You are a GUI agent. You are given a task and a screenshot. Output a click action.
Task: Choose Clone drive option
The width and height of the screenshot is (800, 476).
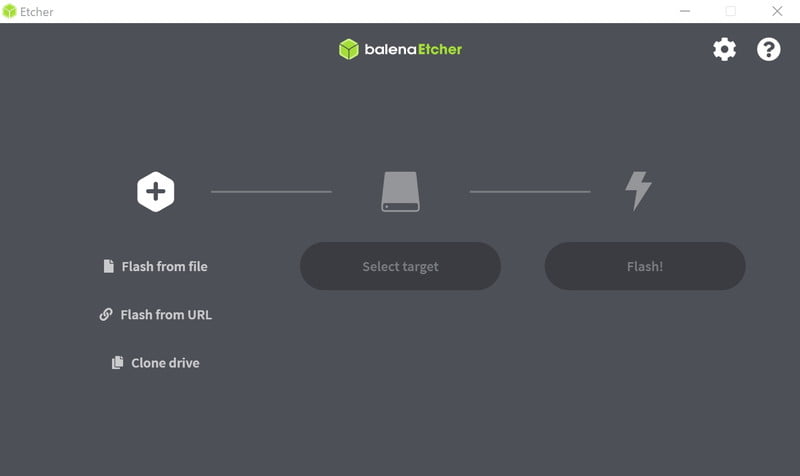[156, 363]
